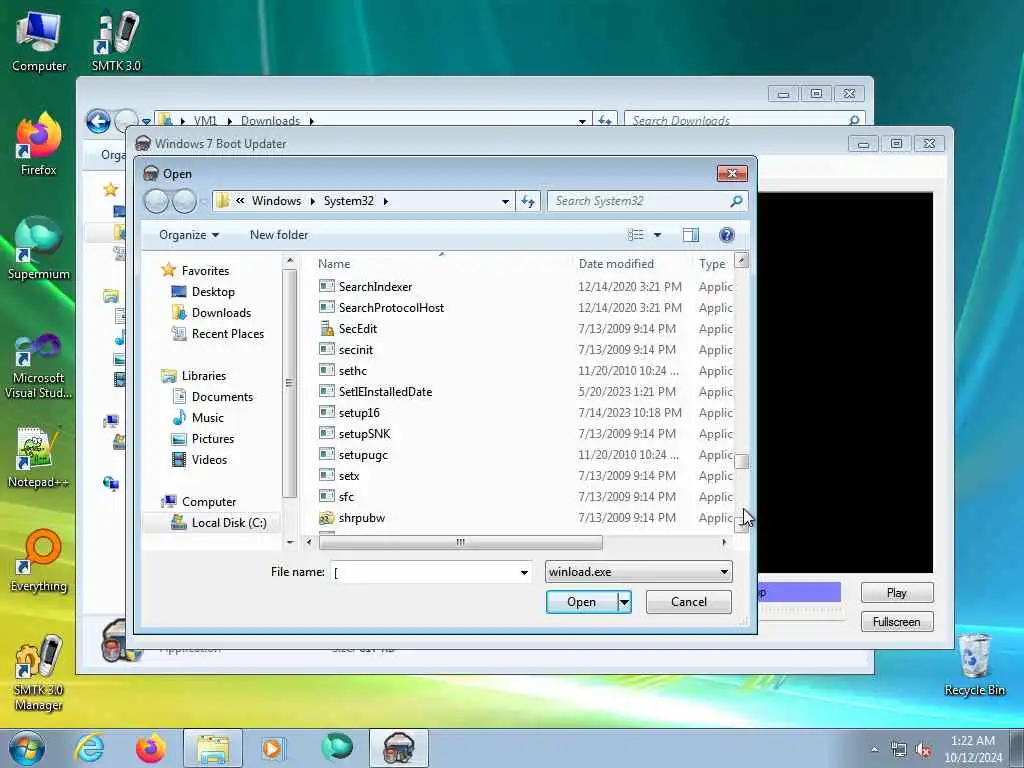Expand the File name dropdown arrow

click(524, 573)
